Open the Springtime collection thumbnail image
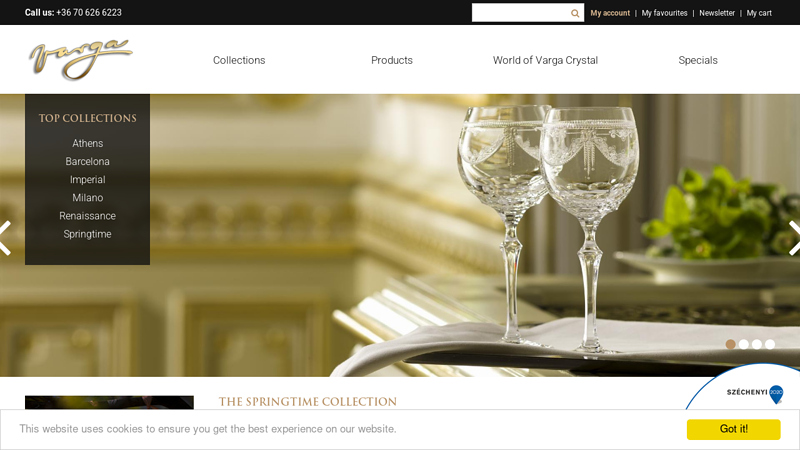The height and width of the screenshot is (450, 800). [109, 403]
